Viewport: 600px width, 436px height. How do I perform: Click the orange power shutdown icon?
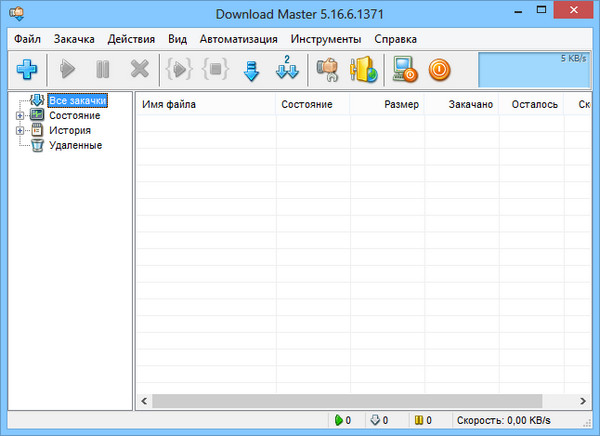(439, 70)
